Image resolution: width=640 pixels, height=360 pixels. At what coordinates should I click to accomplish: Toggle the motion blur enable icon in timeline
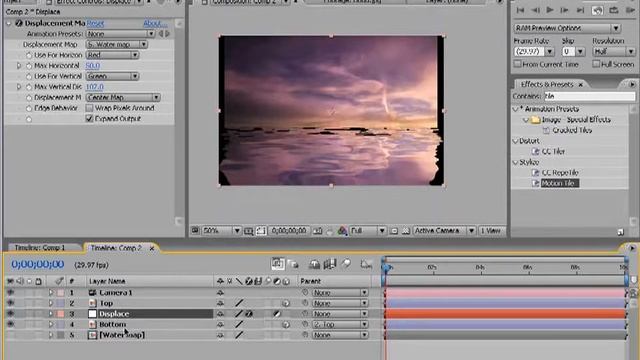tap(346, 264)
